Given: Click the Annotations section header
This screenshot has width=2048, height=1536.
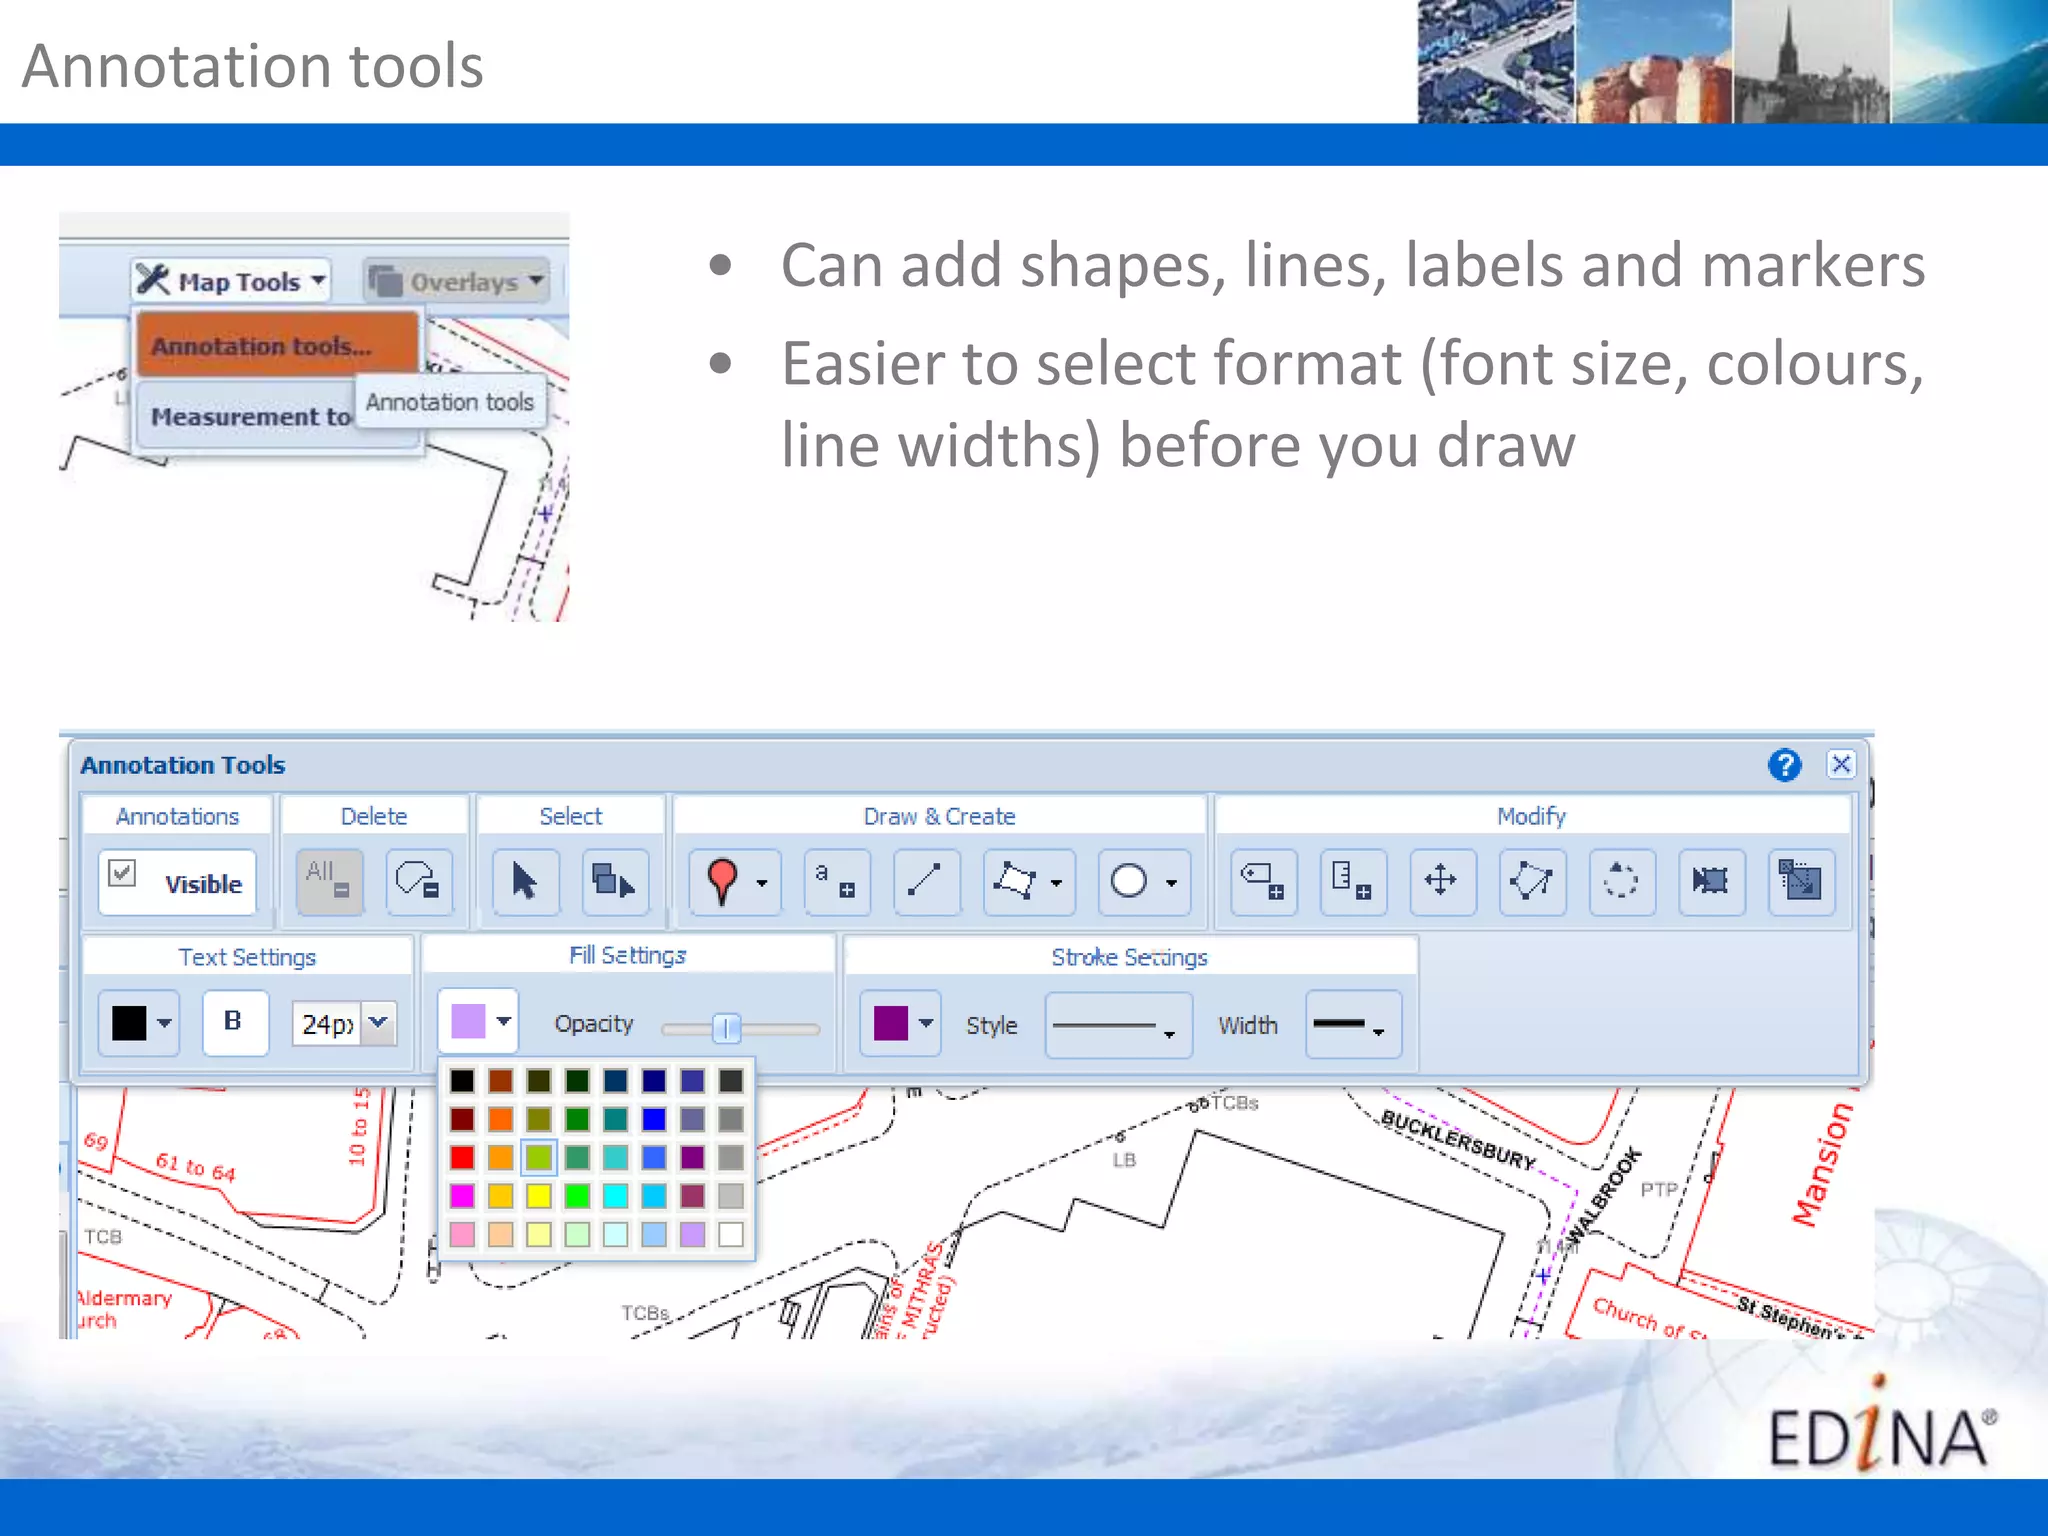Looking at the screenshot, I should point(177,816).
